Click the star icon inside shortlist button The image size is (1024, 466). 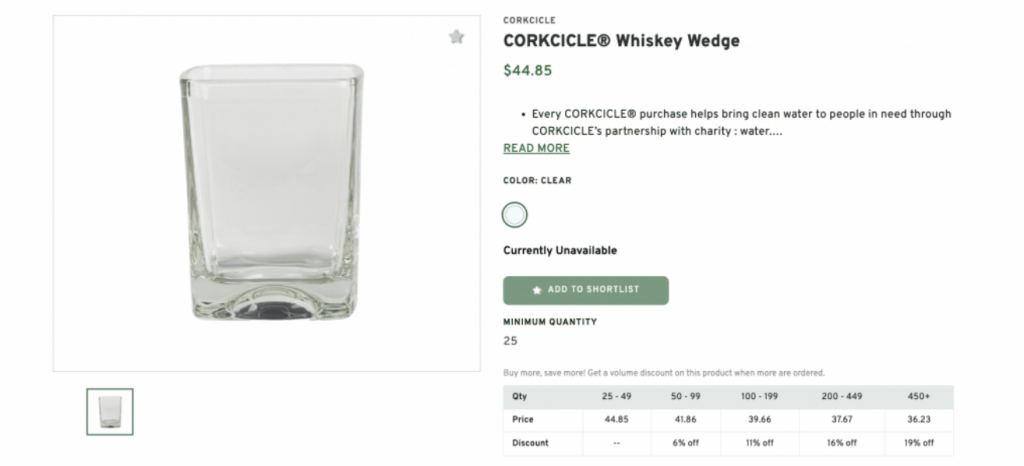pyautogui.click(x=537, y=290)
